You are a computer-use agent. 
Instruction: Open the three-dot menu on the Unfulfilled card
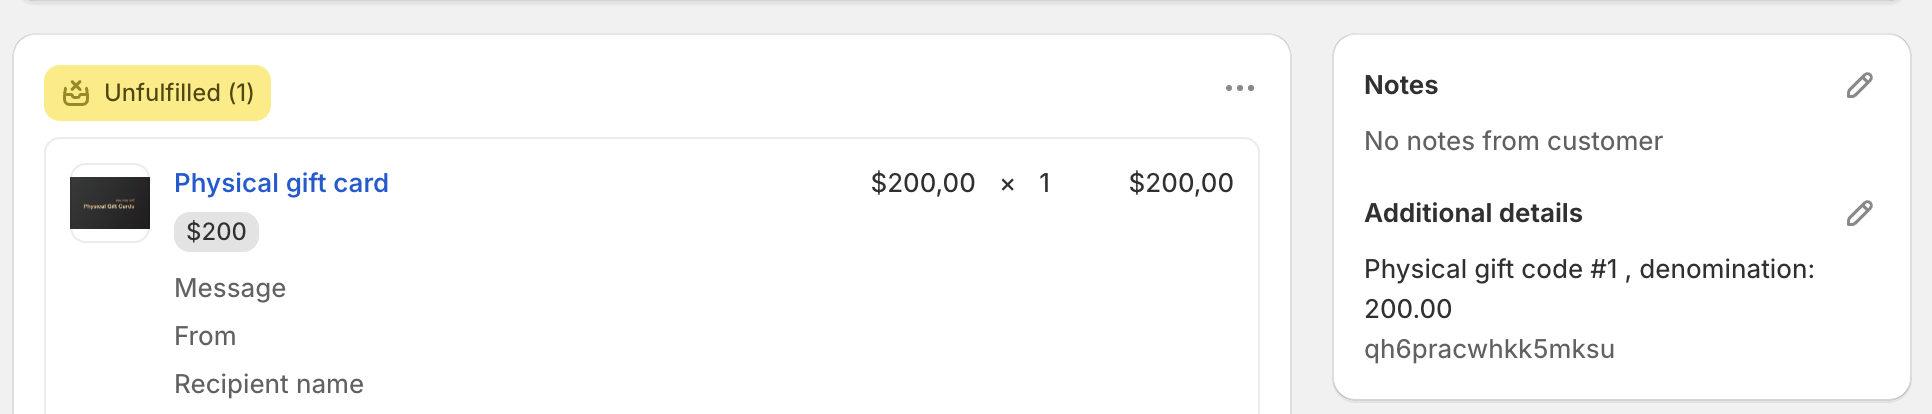[x=1240, y=88]
